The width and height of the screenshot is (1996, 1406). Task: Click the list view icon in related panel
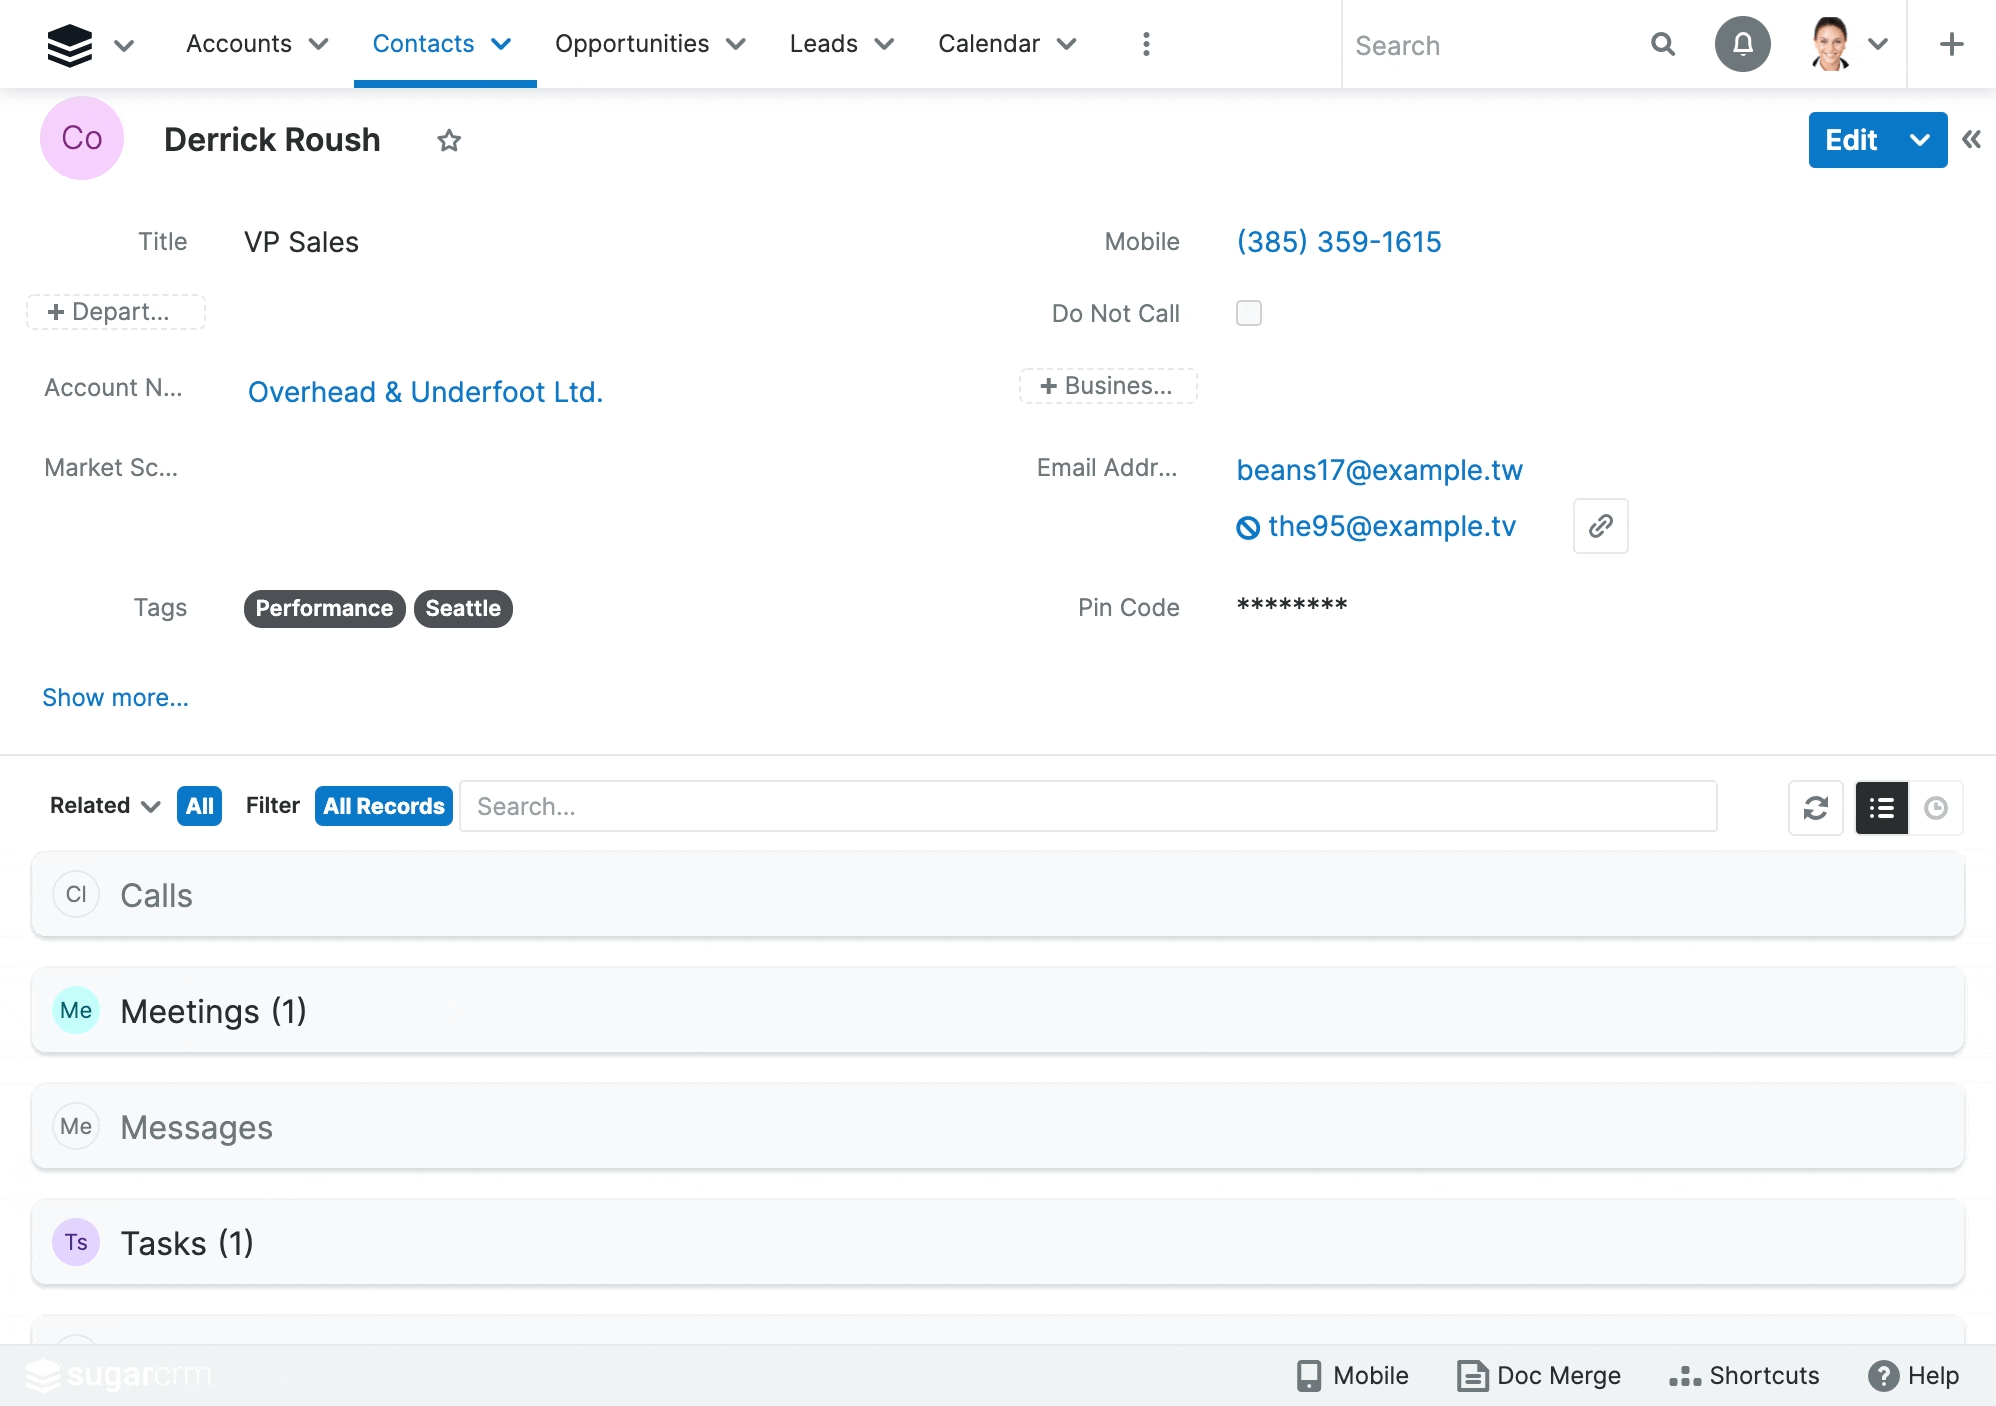coord(1882,805)
